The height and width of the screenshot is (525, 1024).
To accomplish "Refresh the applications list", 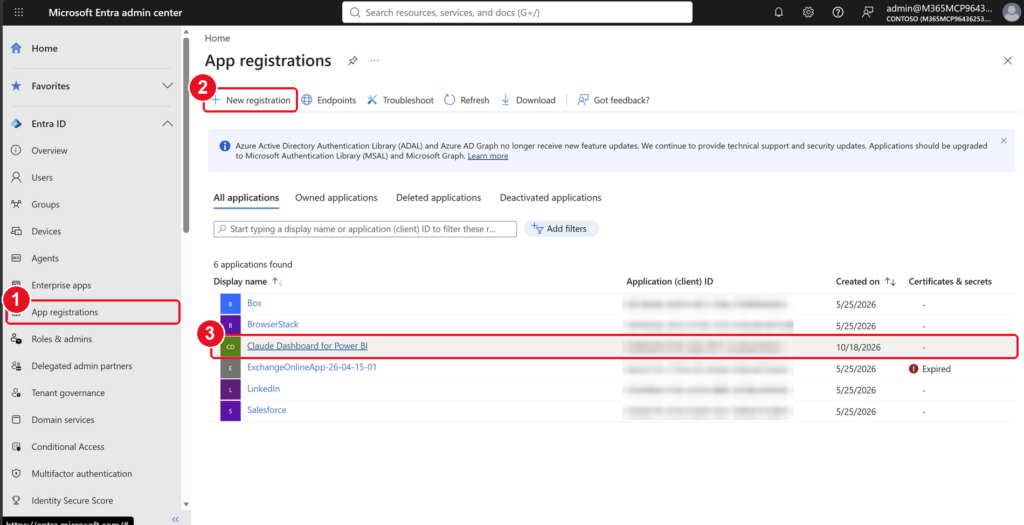I will pos(467,100).
